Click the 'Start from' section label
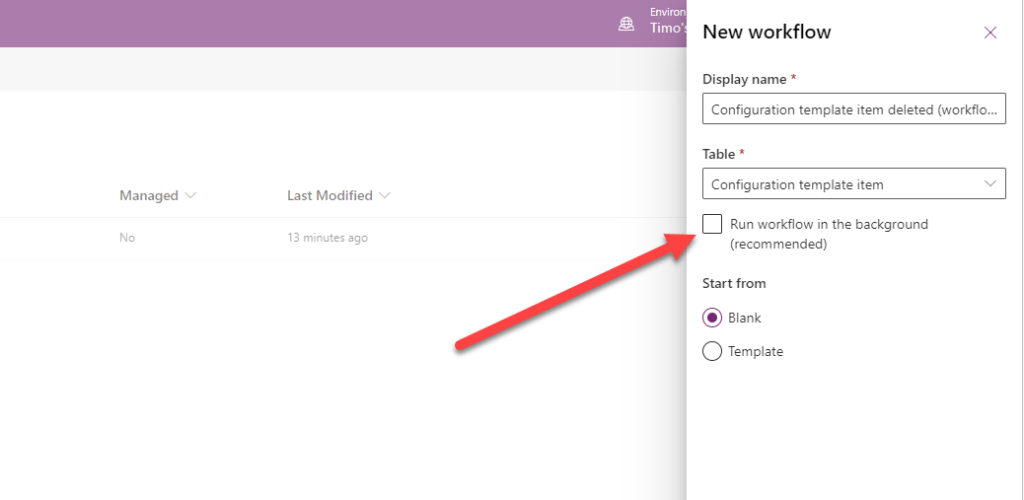 pos(734,284)
